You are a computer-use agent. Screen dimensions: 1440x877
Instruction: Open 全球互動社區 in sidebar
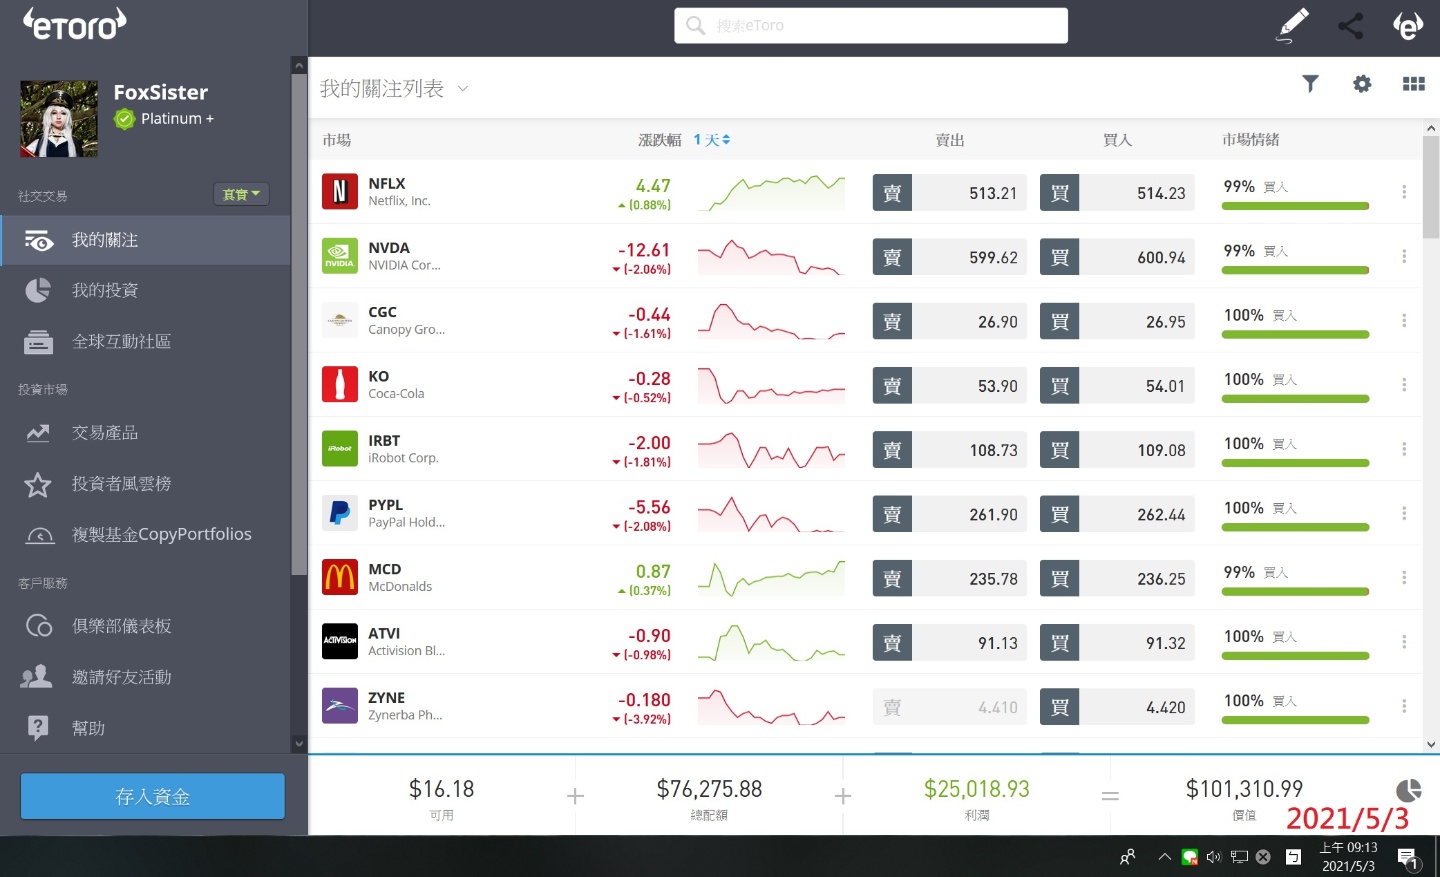pyautogui.click(x=146, y=341)
